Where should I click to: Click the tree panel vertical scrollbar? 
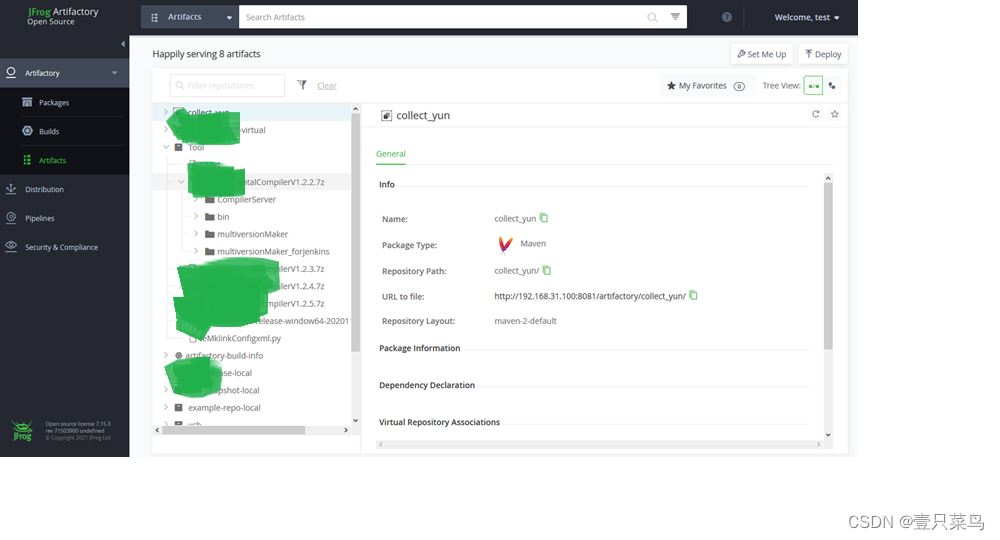pyautogui.click(x=355, y=233)
